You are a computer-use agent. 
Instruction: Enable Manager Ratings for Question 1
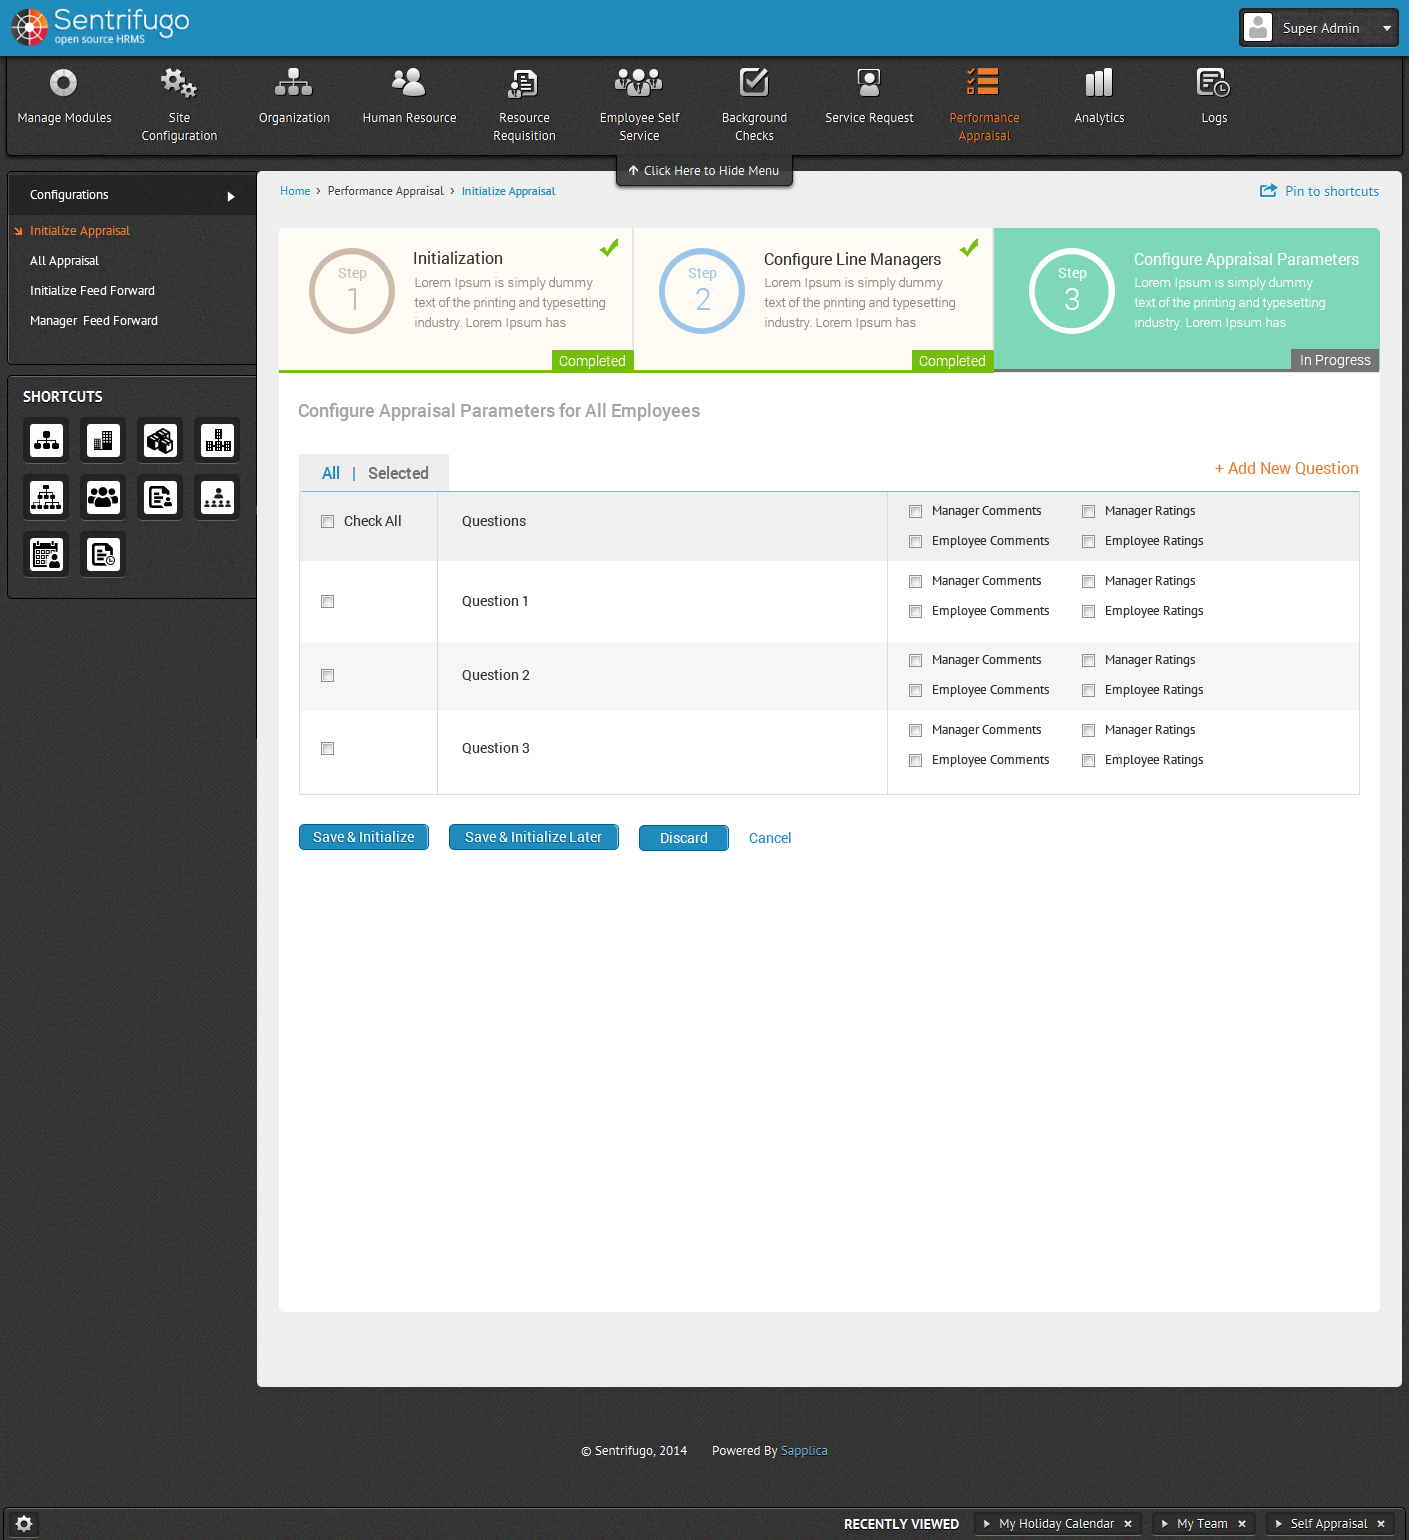click(x=1088, y=581)
